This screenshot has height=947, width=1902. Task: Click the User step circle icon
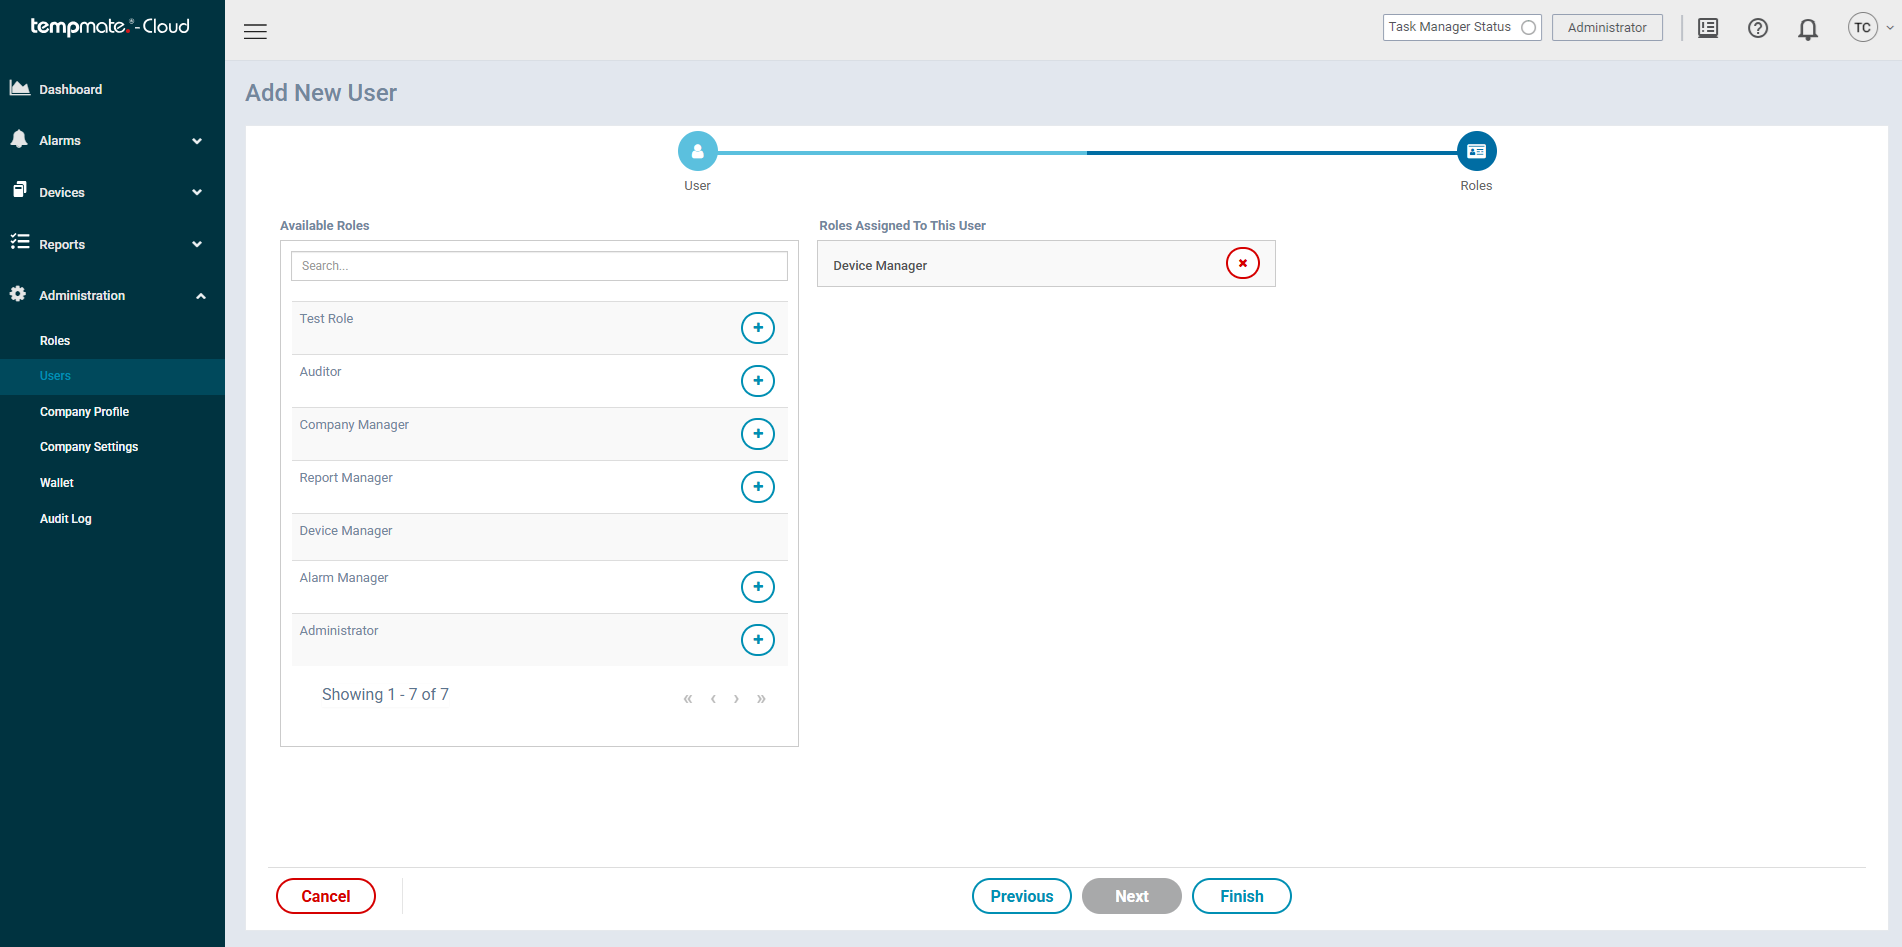point(698,151)
